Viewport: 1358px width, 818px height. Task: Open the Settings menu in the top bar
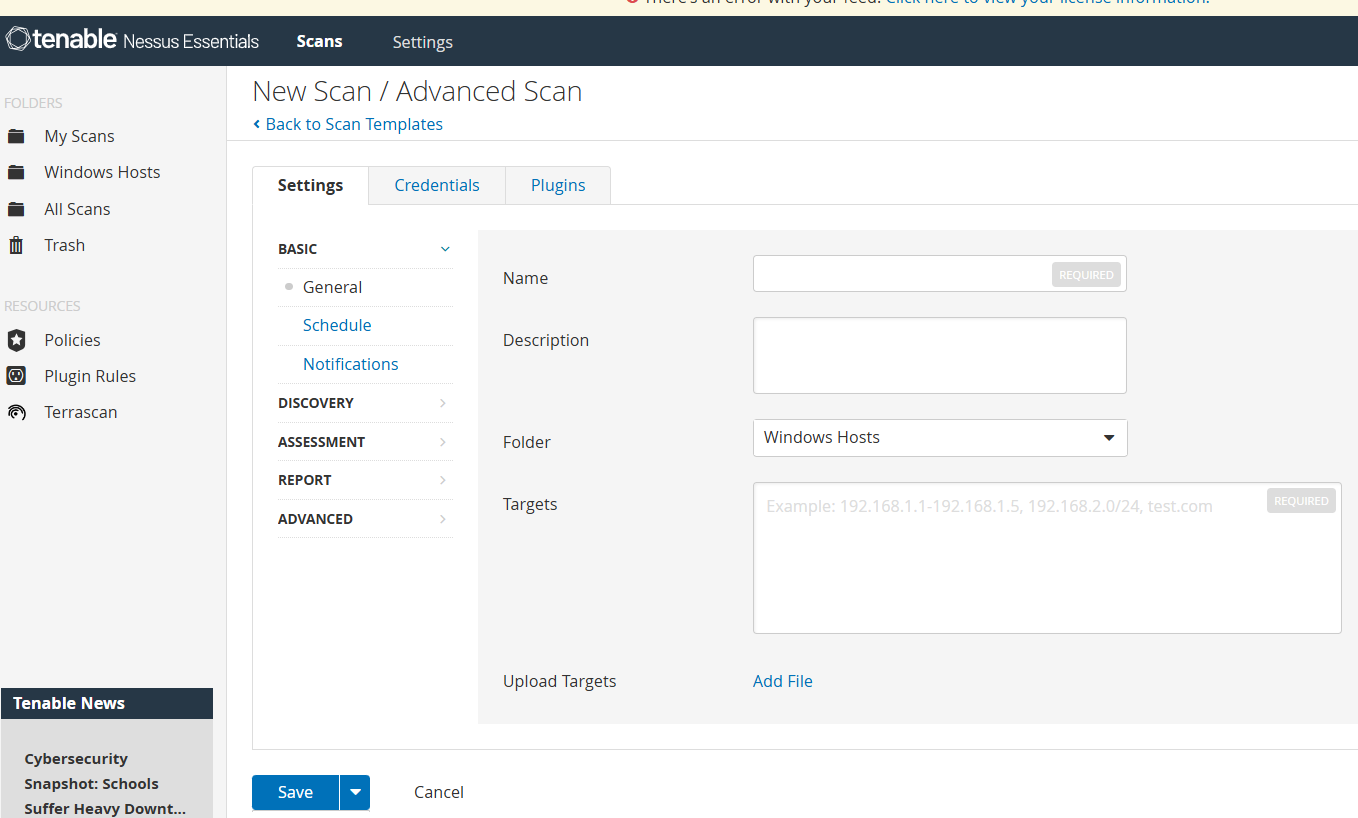(x=422, y=41)
